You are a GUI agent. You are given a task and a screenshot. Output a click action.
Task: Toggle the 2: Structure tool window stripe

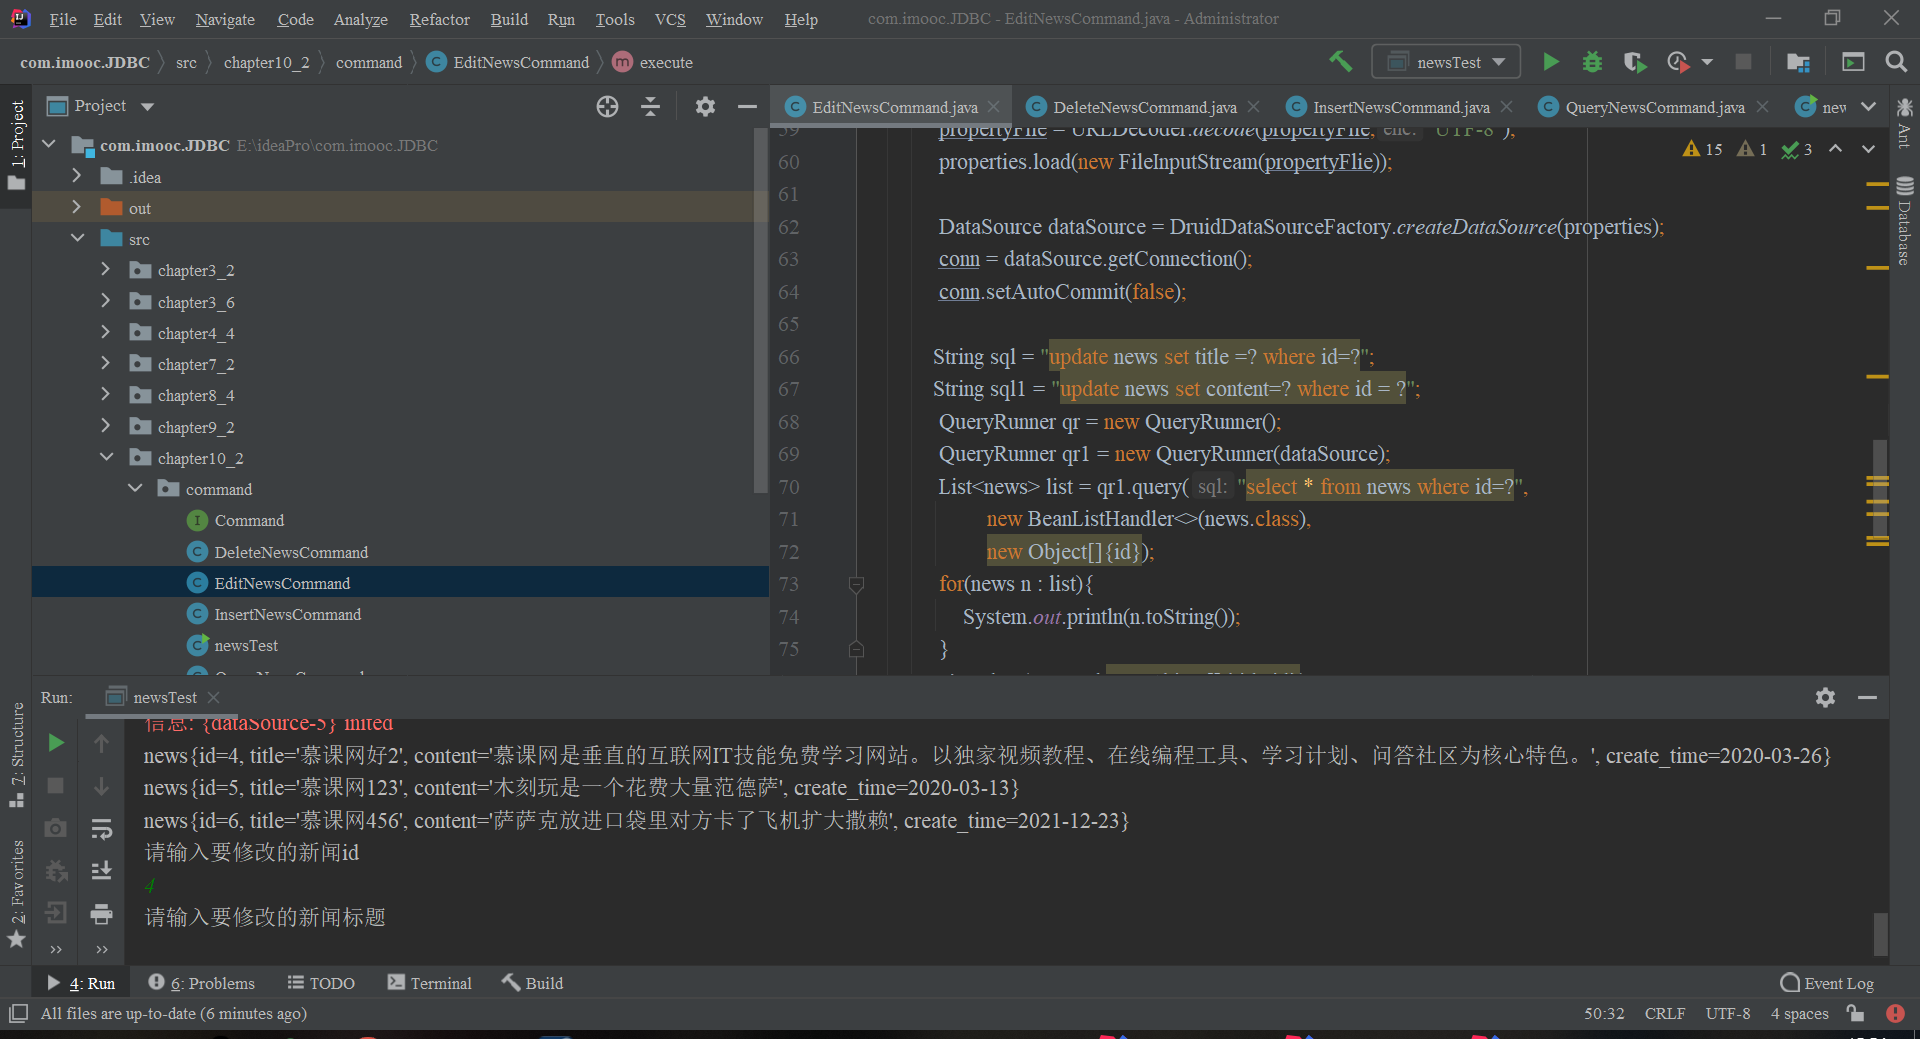tap(17, 755)
